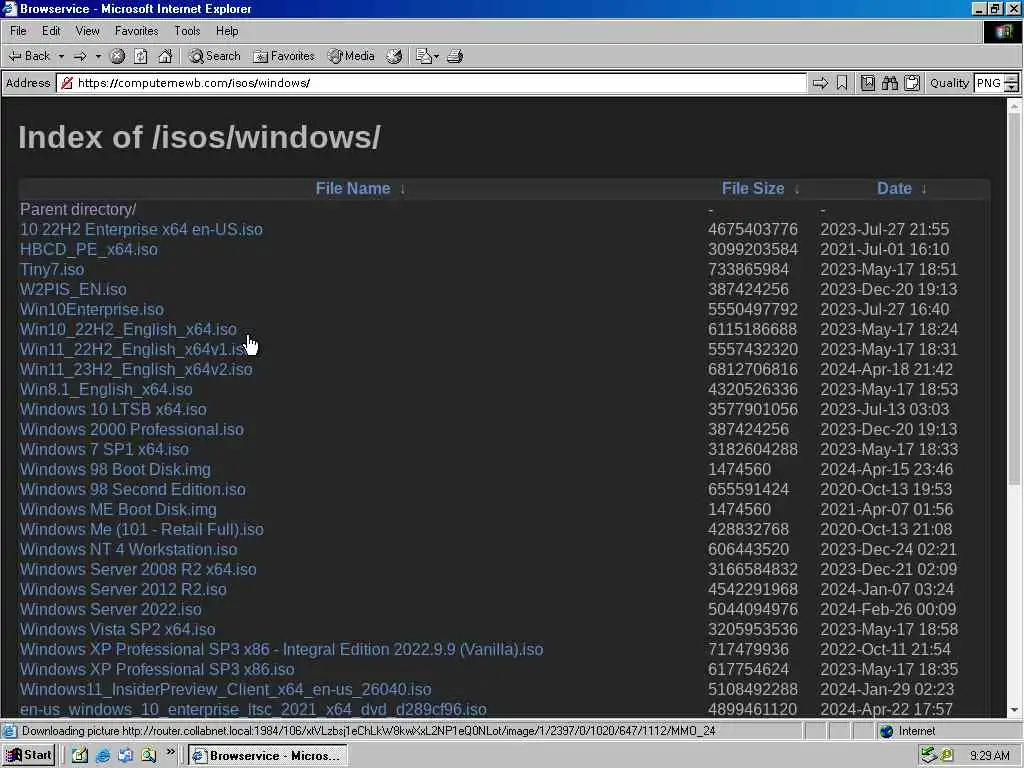Click the Windows 7 SP1 x64.iso link
This screenshot has width=1024, height=768.
[x=104, y=449]
